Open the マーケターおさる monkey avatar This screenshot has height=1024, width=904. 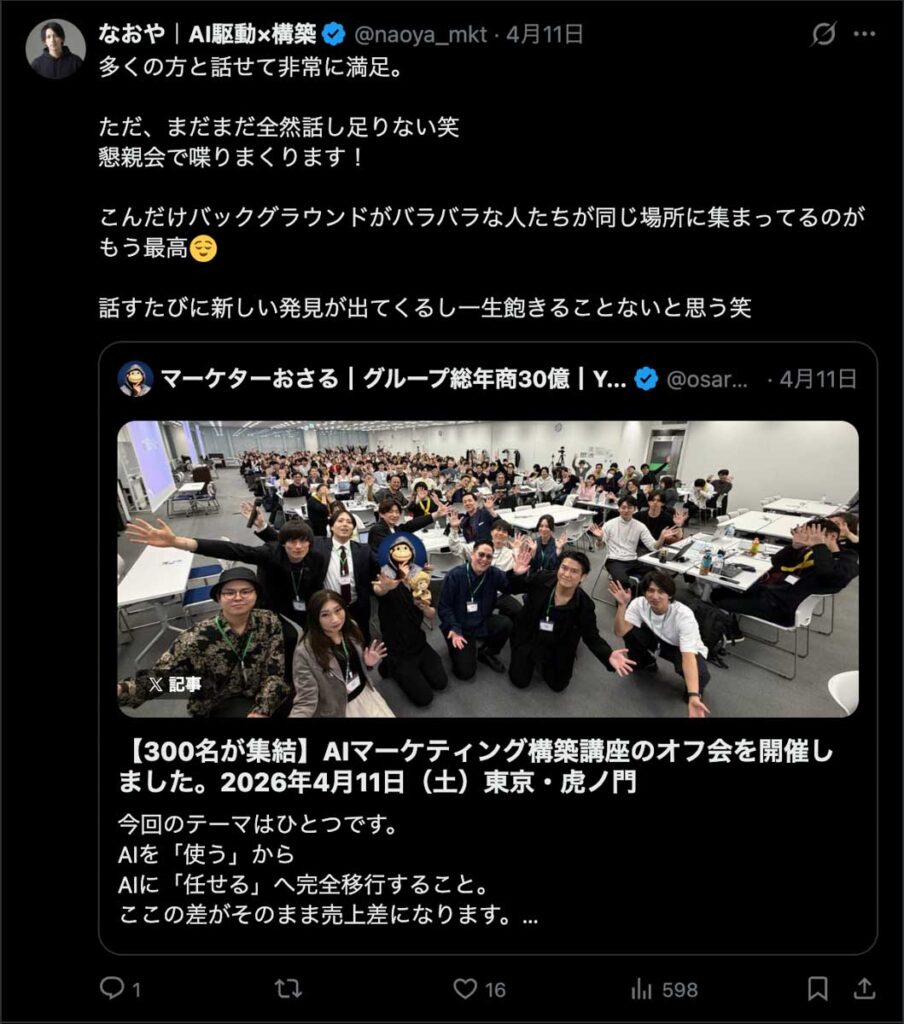pyautogui.click(x=135, y=379)
